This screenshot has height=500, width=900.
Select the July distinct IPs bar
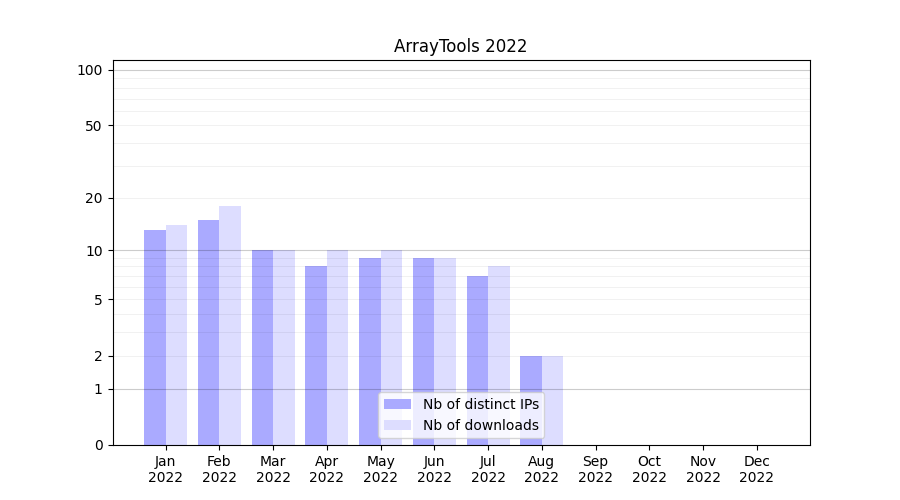click(477, 360)
